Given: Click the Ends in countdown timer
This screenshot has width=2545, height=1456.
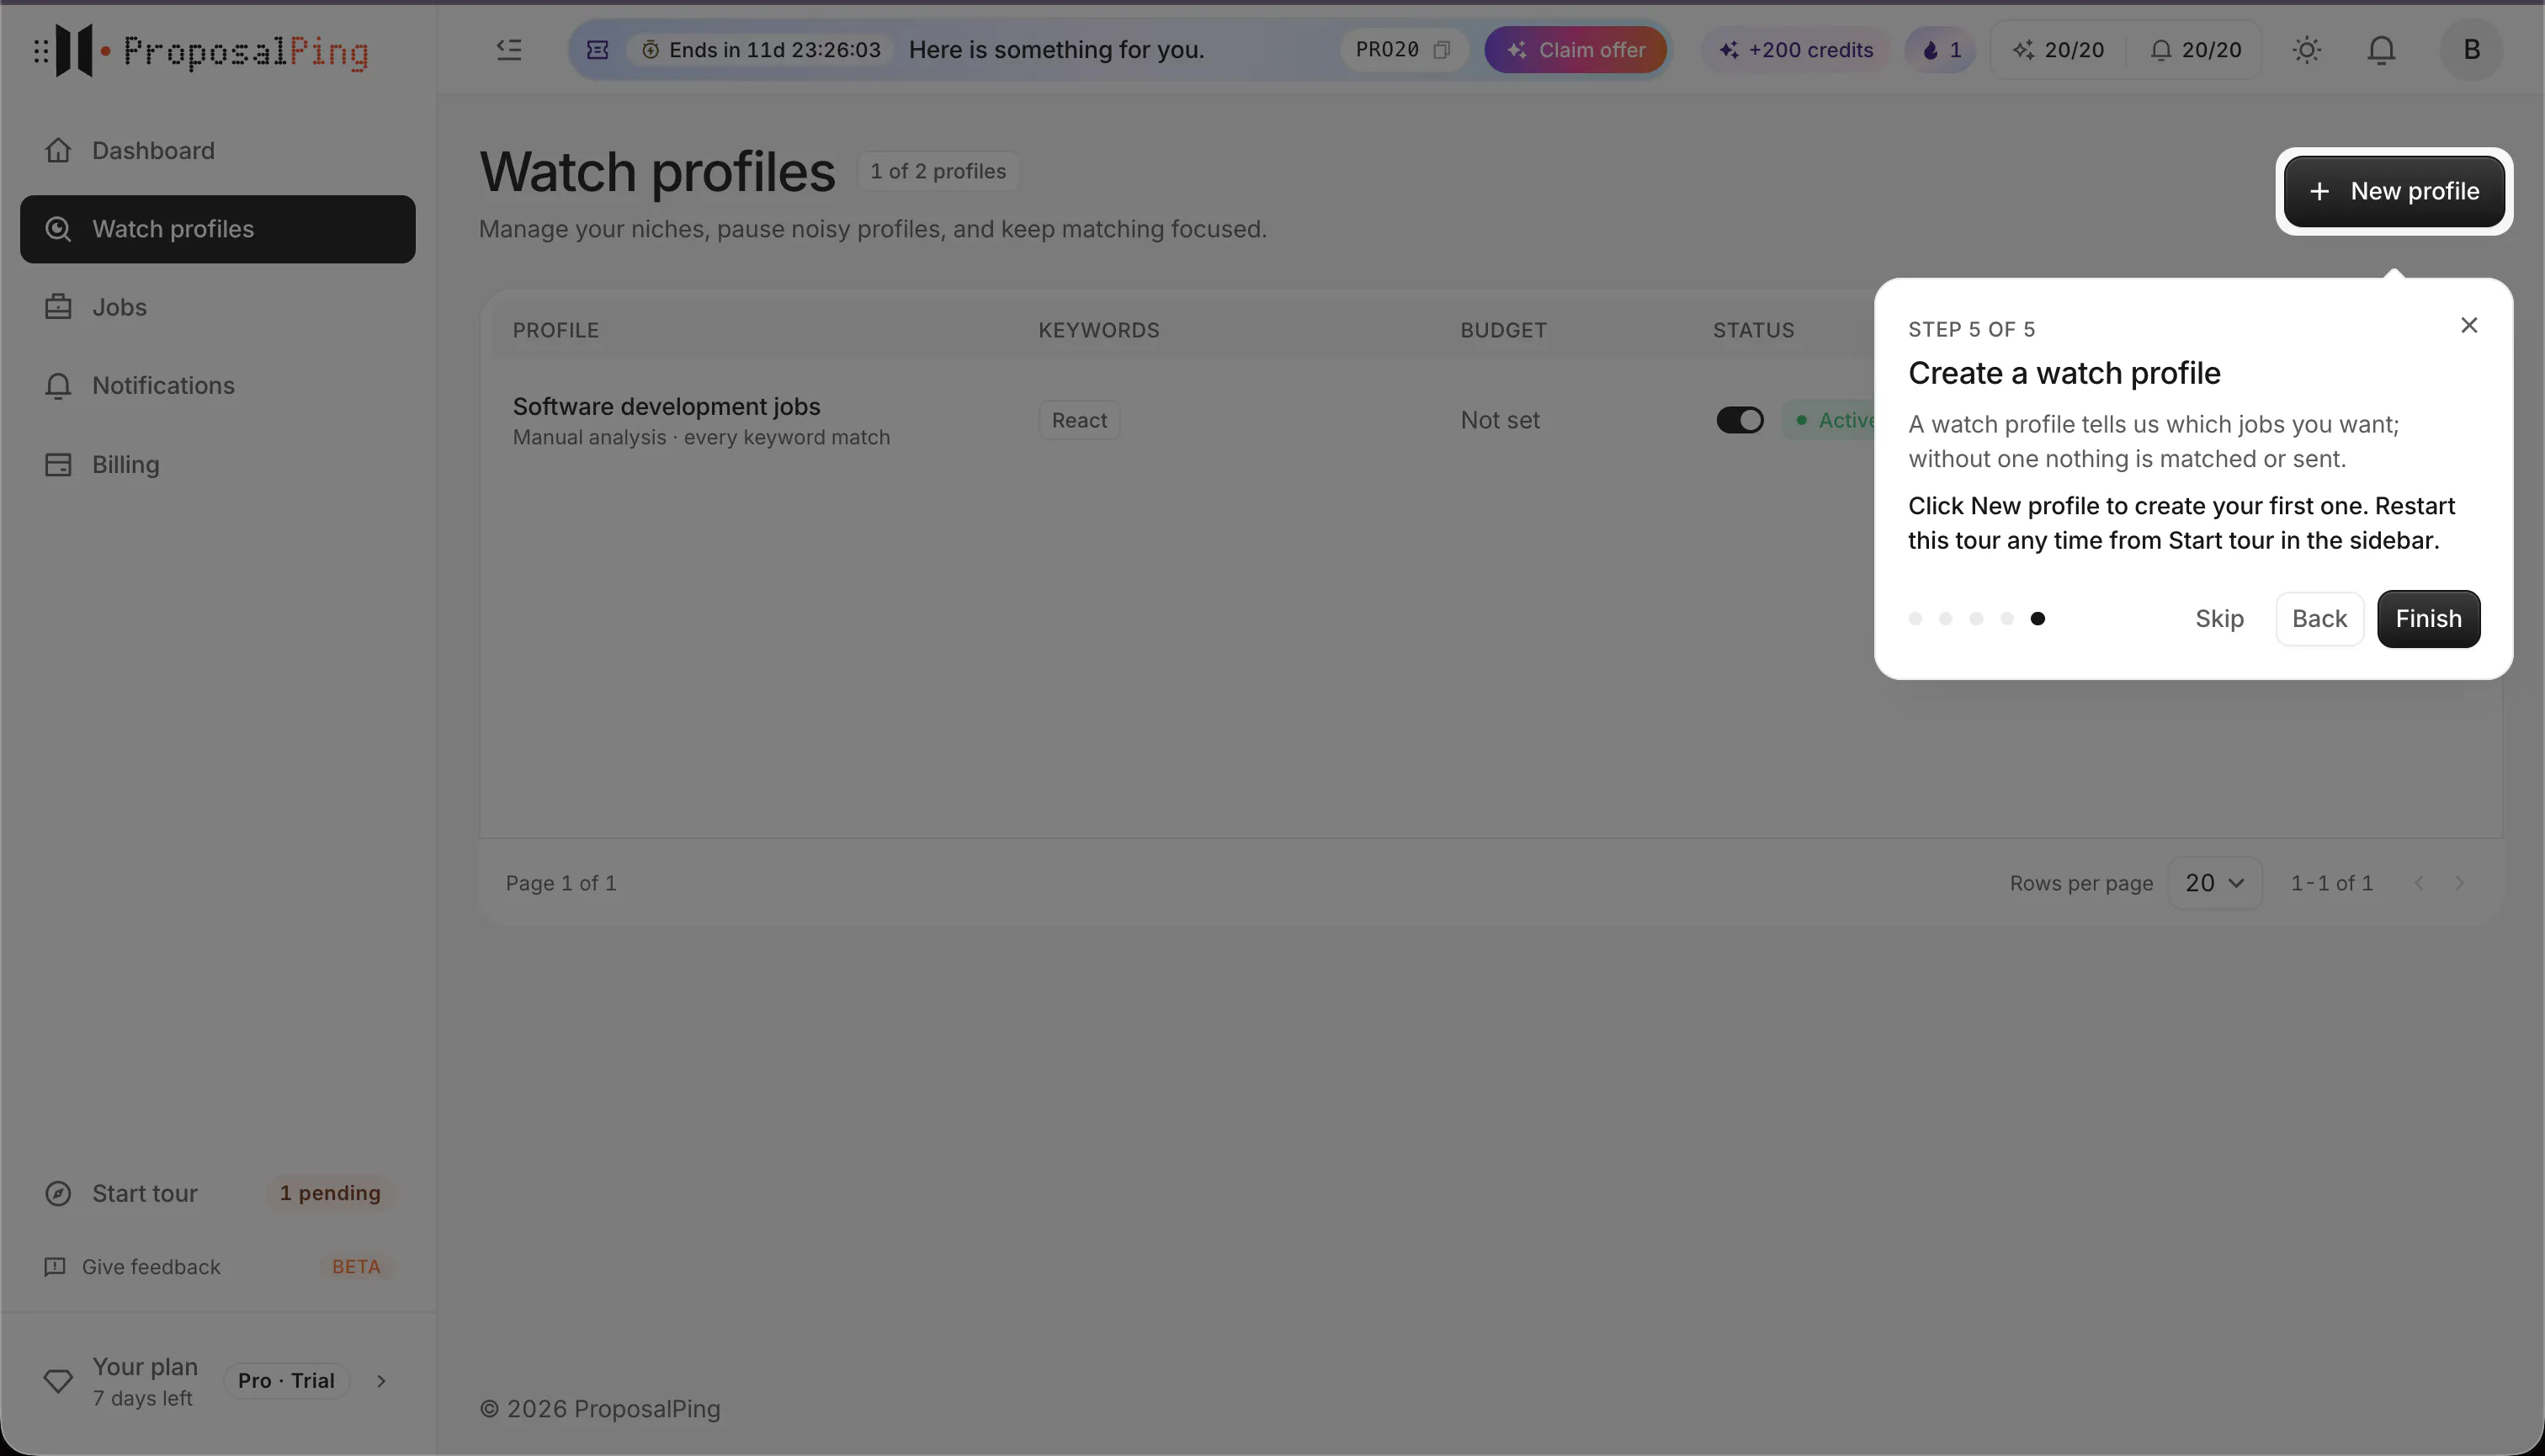Looking at the screenshot, I should [761, 50].
